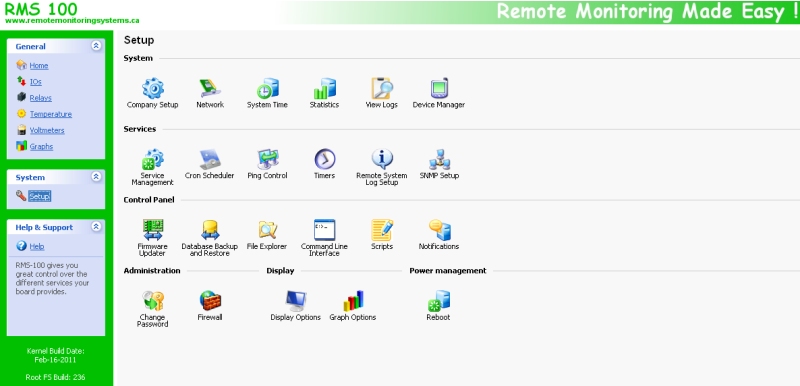800x386 pixels.
Task: Click the Setup wrench icon in sidebar
Action: [x=21, y=195]
